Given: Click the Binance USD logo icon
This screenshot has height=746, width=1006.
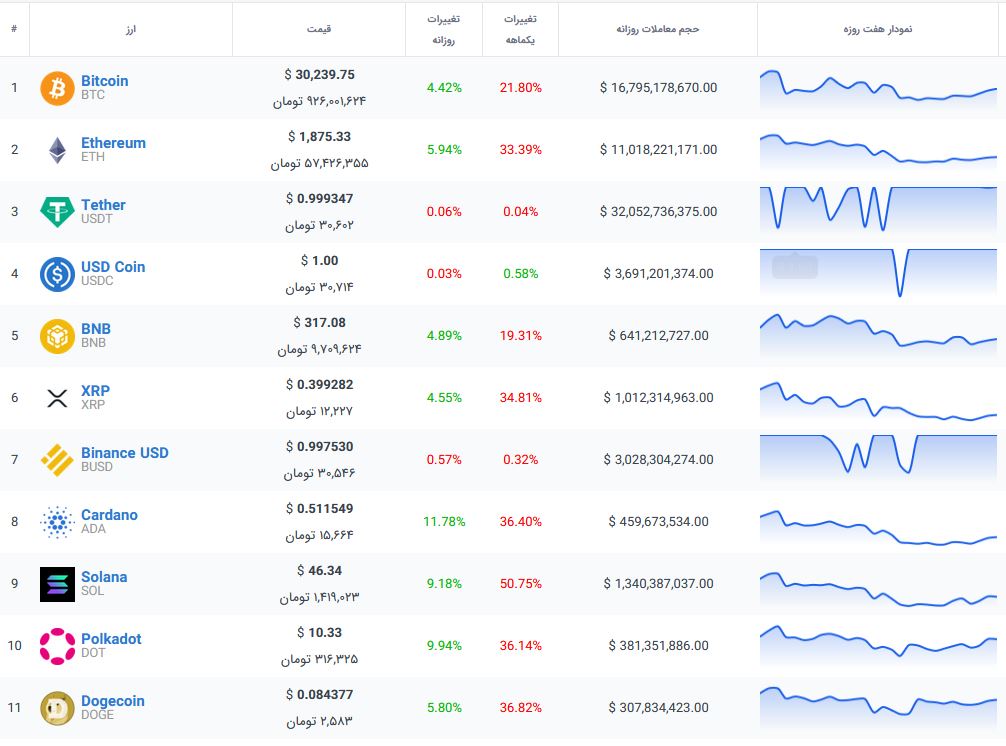Looking at the screenshot, I should [57, 460].
